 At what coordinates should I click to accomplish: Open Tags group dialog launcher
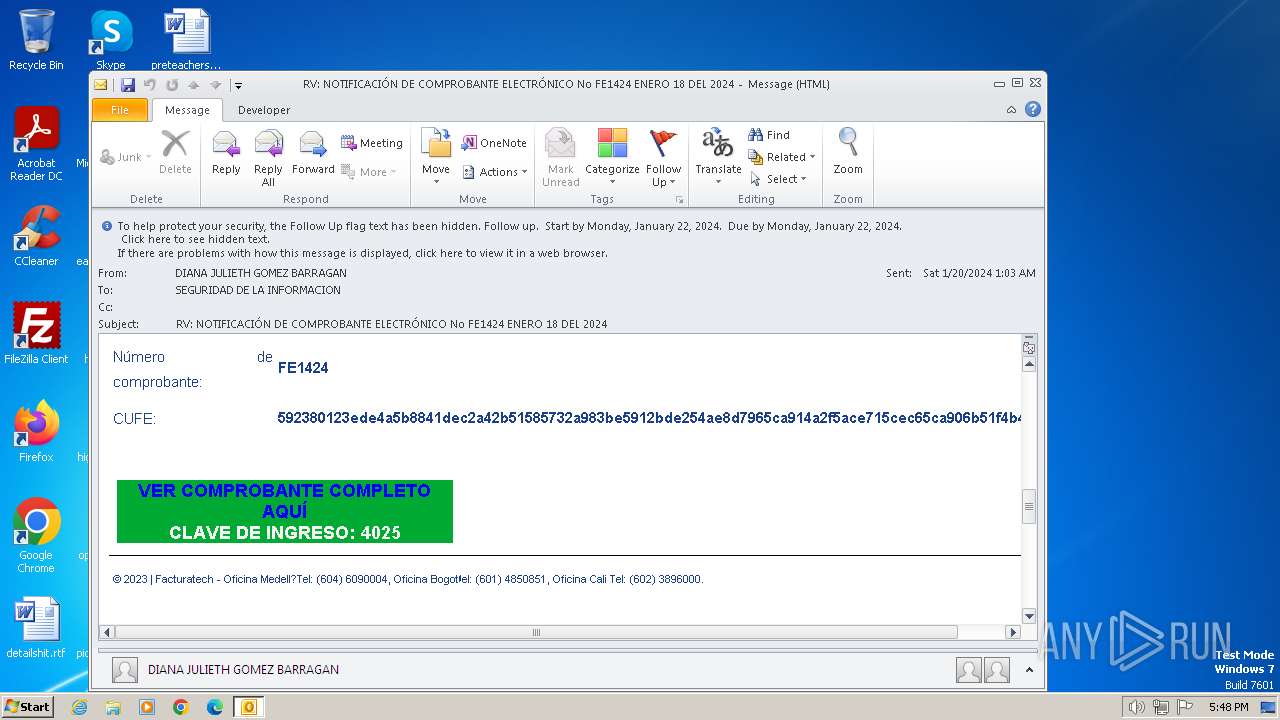tap(679, 200)
